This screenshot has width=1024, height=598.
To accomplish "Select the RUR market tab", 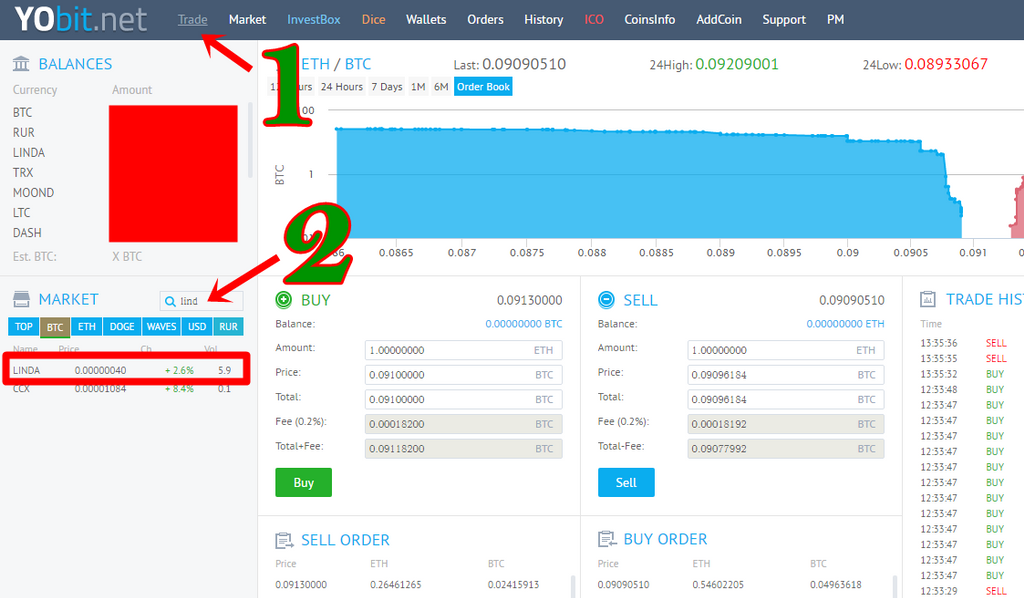I will point(229,326).
